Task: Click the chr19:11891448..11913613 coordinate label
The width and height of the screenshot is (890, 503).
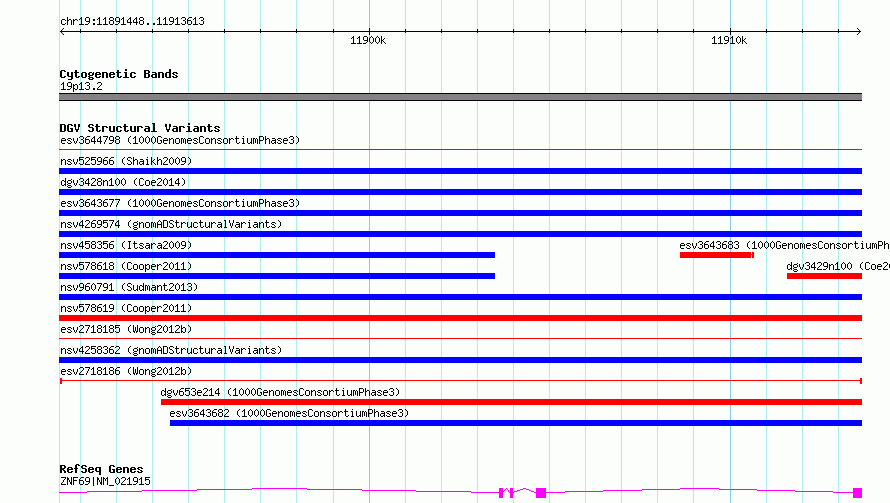Action: coord(132,22)
